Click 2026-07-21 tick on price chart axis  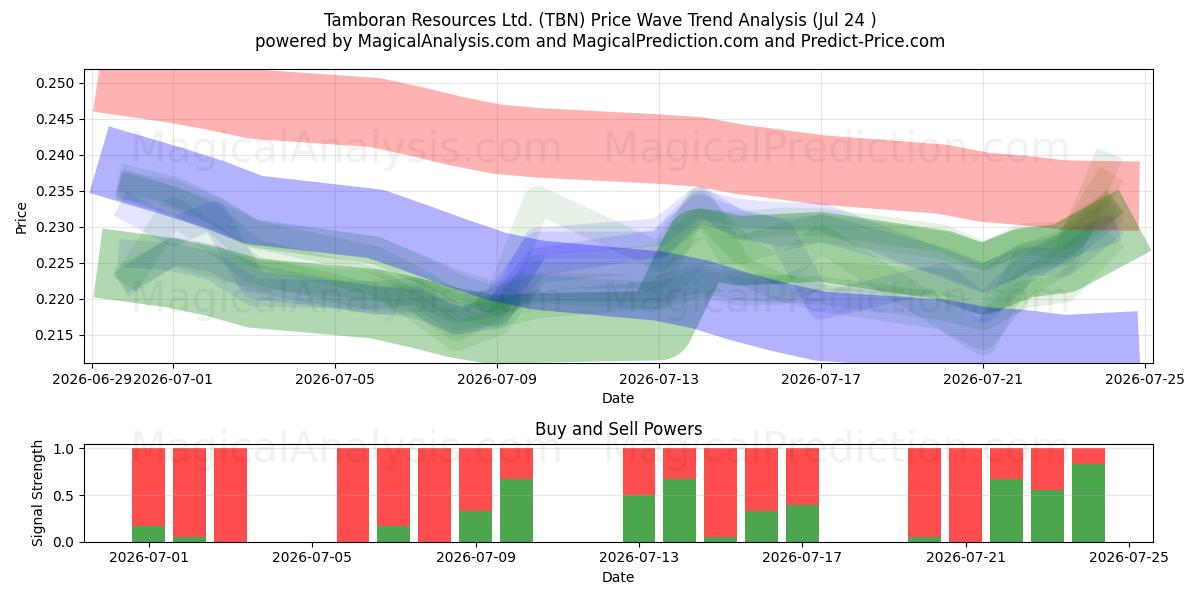pos(984,379)
